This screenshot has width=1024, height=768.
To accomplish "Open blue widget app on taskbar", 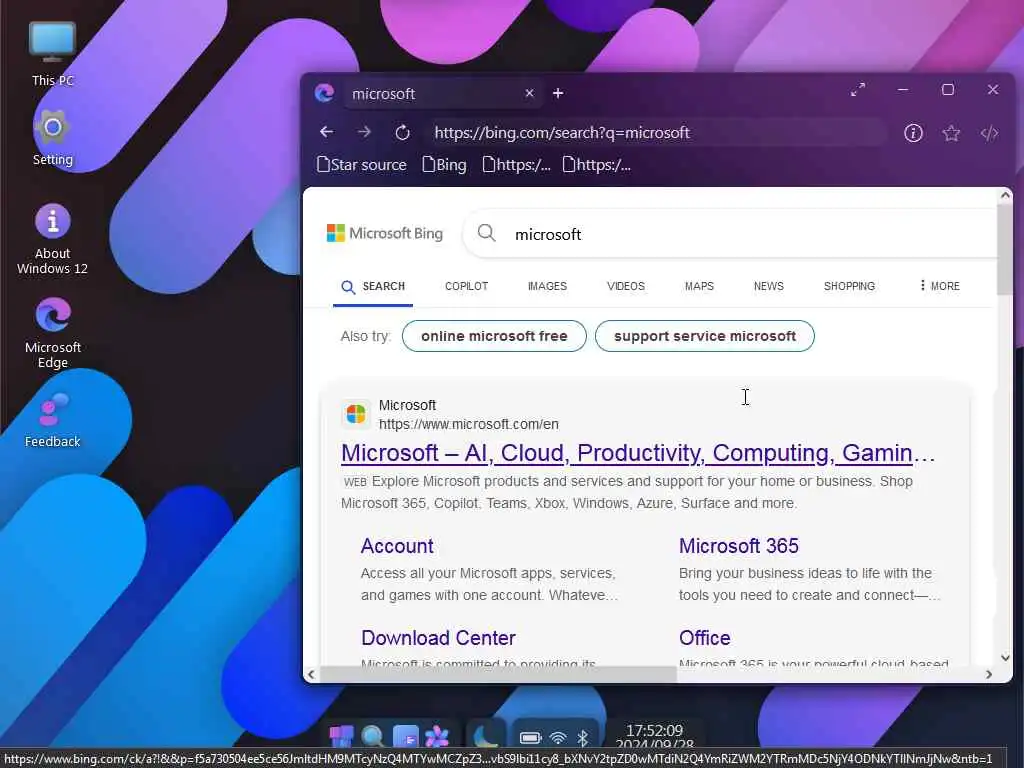I will pyautogui.click(x=406, y=737).
